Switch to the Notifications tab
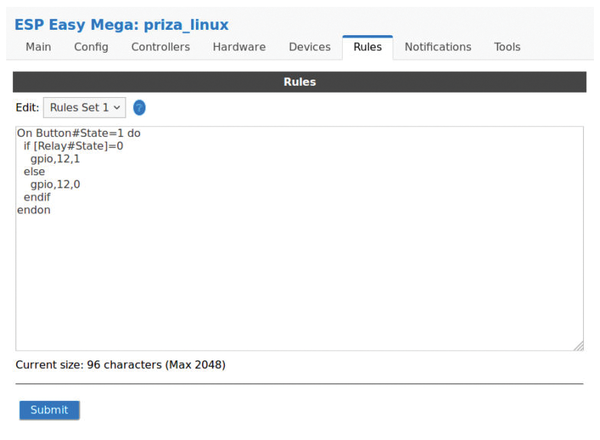 pyautogui.click(x=438, y=47)
